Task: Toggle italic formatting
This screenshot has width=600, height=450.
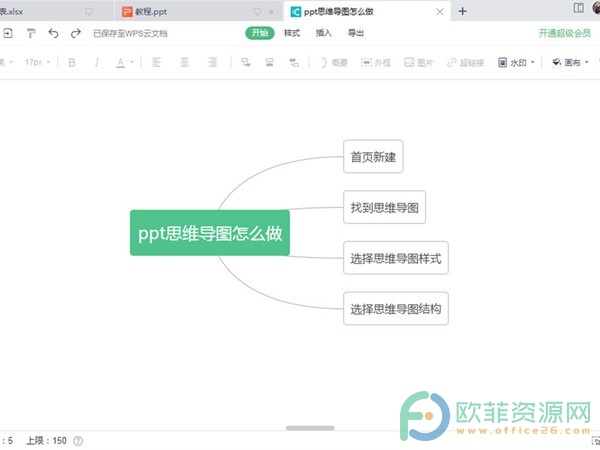Action: pos(97,62)
